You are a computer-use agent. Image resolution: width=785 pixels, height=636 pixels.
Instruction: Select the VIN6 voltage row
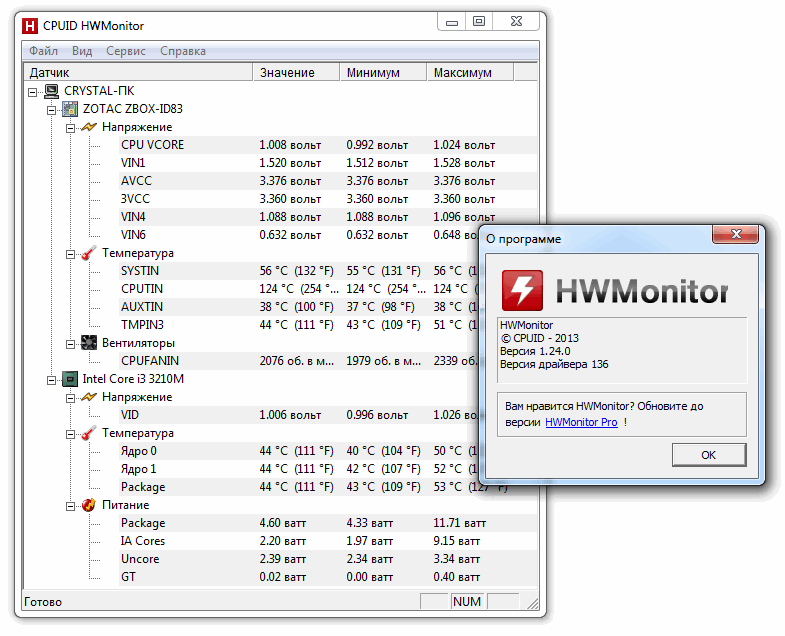298,235
